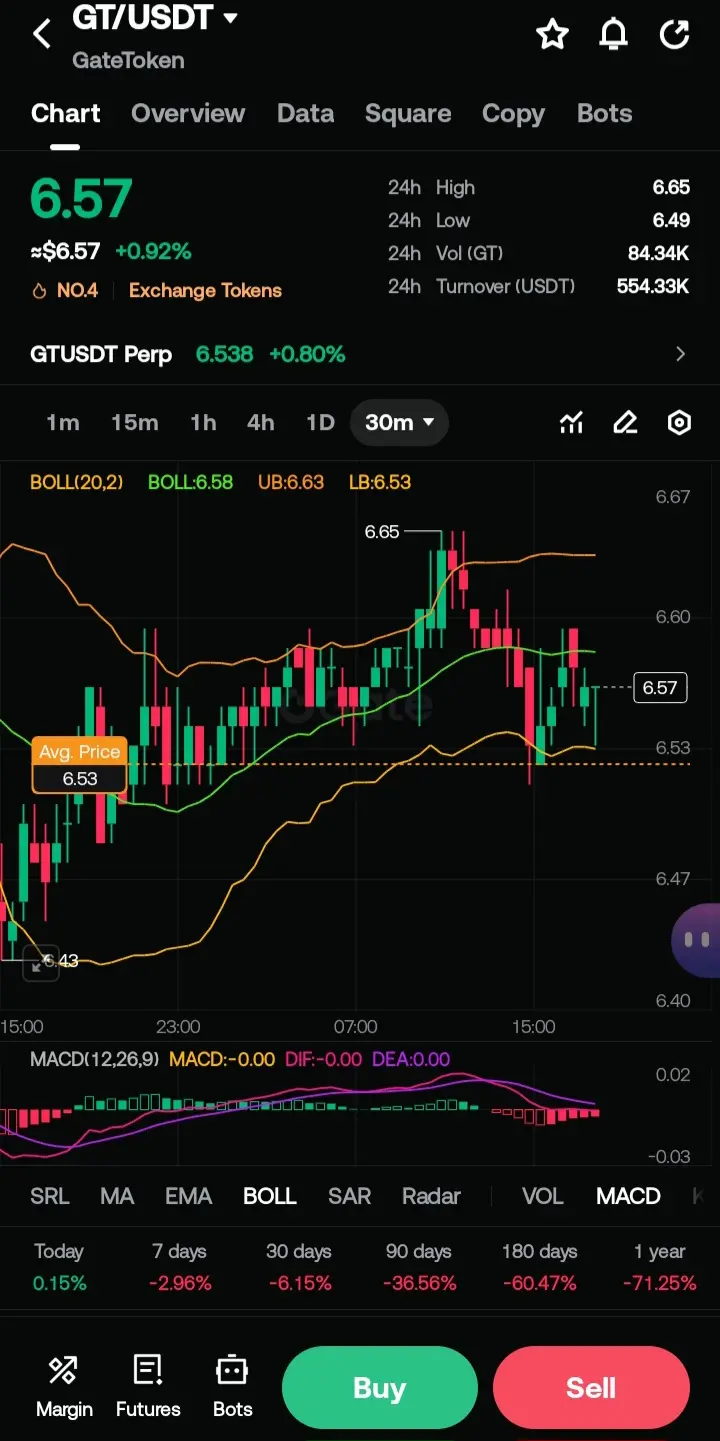Image resolution: width=720 pixels, height=1441 pixels.
Task: Toggle the BOLL indicator
Action: [270, 1196]
